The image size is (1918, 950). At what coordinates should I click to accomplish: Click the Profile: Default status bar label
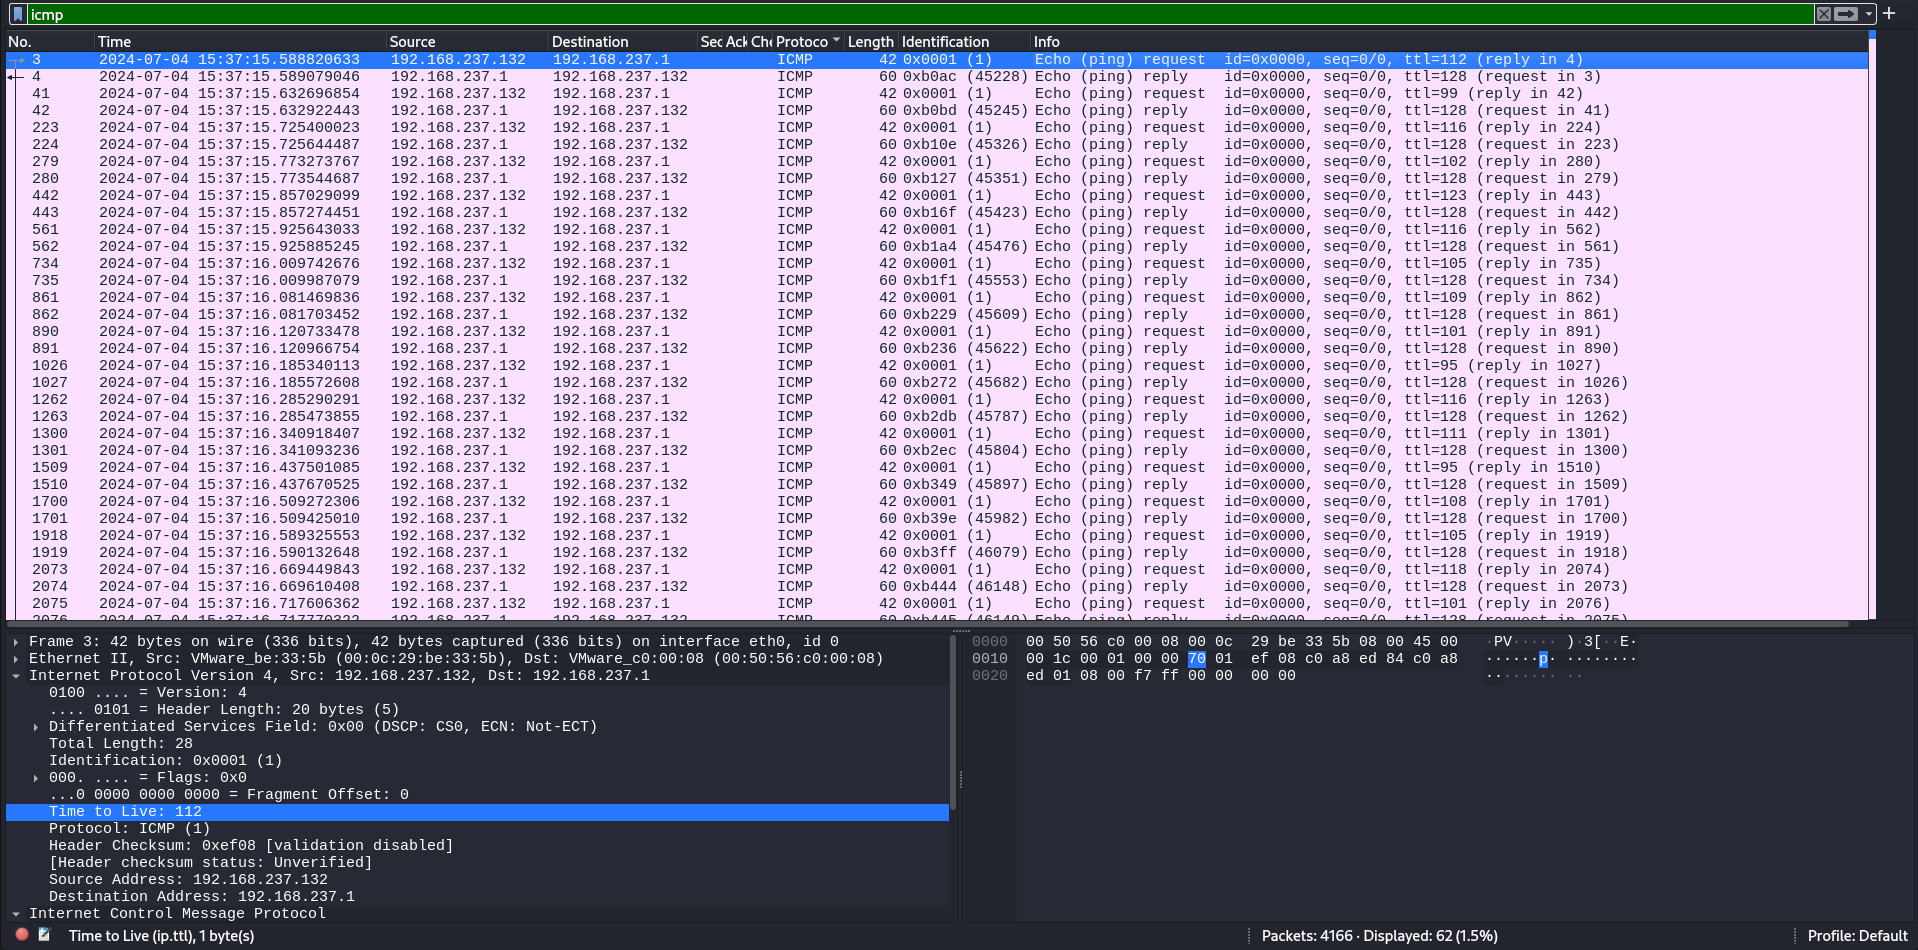1857,936
